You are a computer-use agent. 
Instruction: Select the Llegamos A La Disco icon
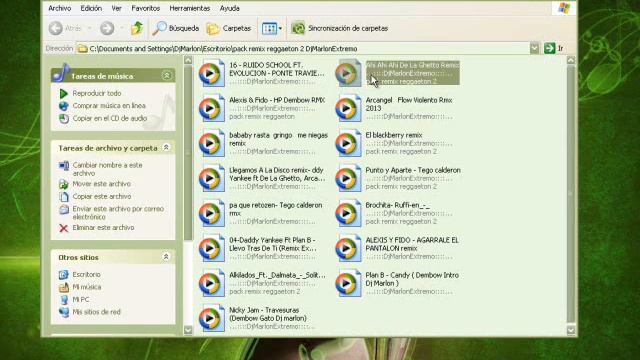211,178
